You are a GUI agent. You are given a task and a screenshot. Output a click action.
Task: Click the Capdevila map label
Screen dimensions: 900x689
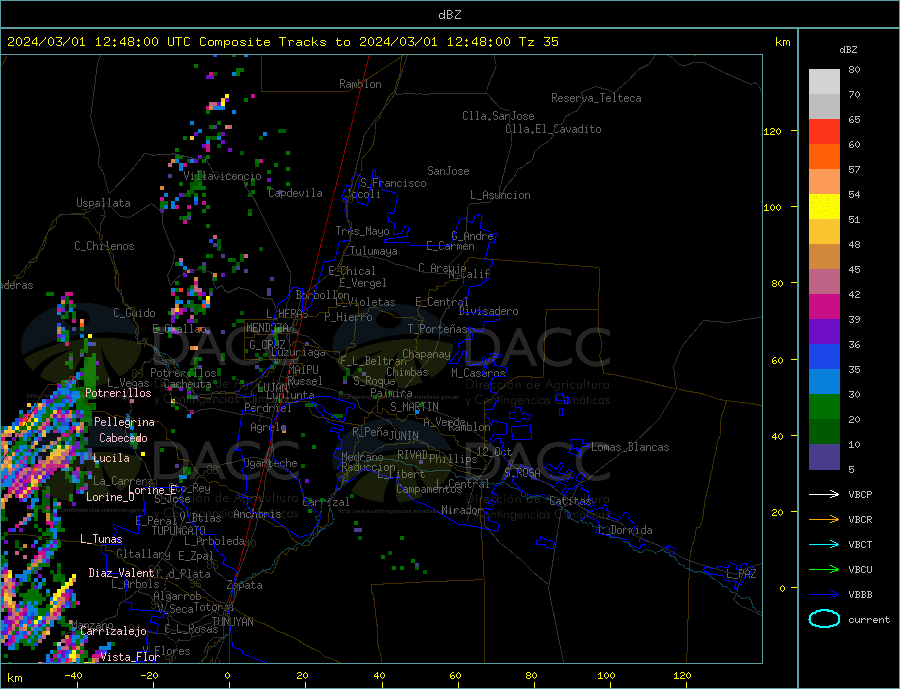coord(295,193)
